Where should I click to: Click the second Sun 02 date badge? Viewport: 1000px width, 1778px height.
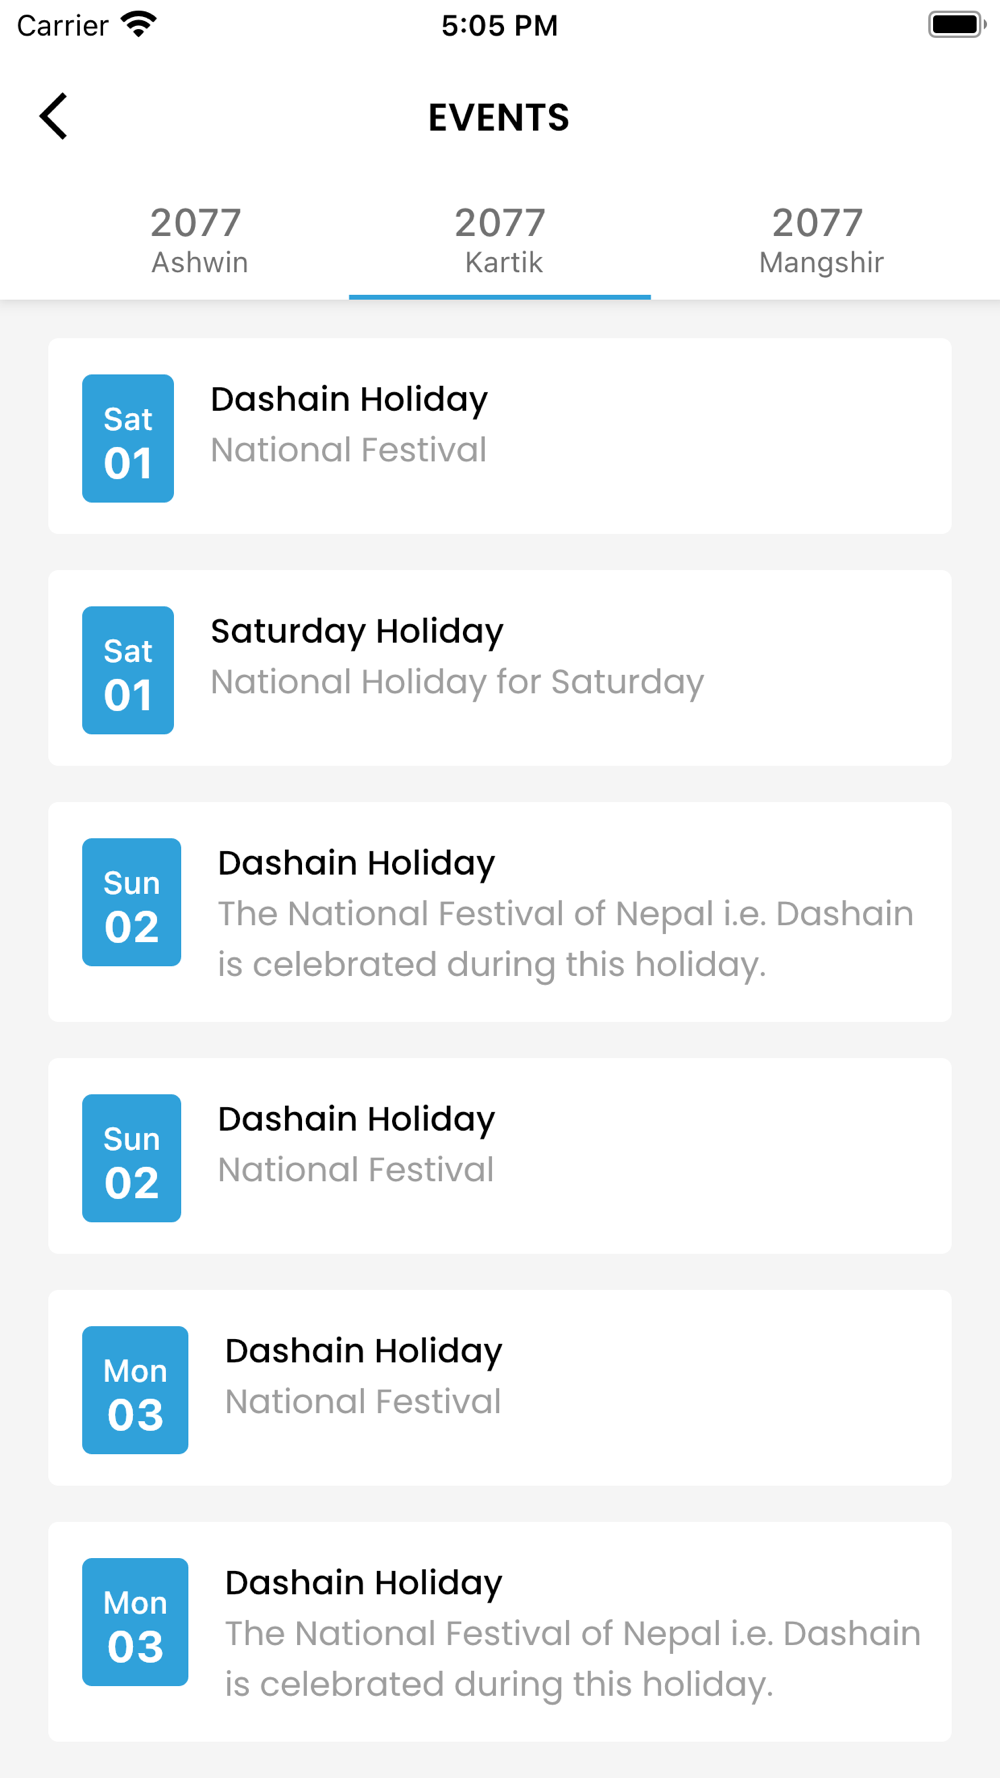coord(131,1159)
